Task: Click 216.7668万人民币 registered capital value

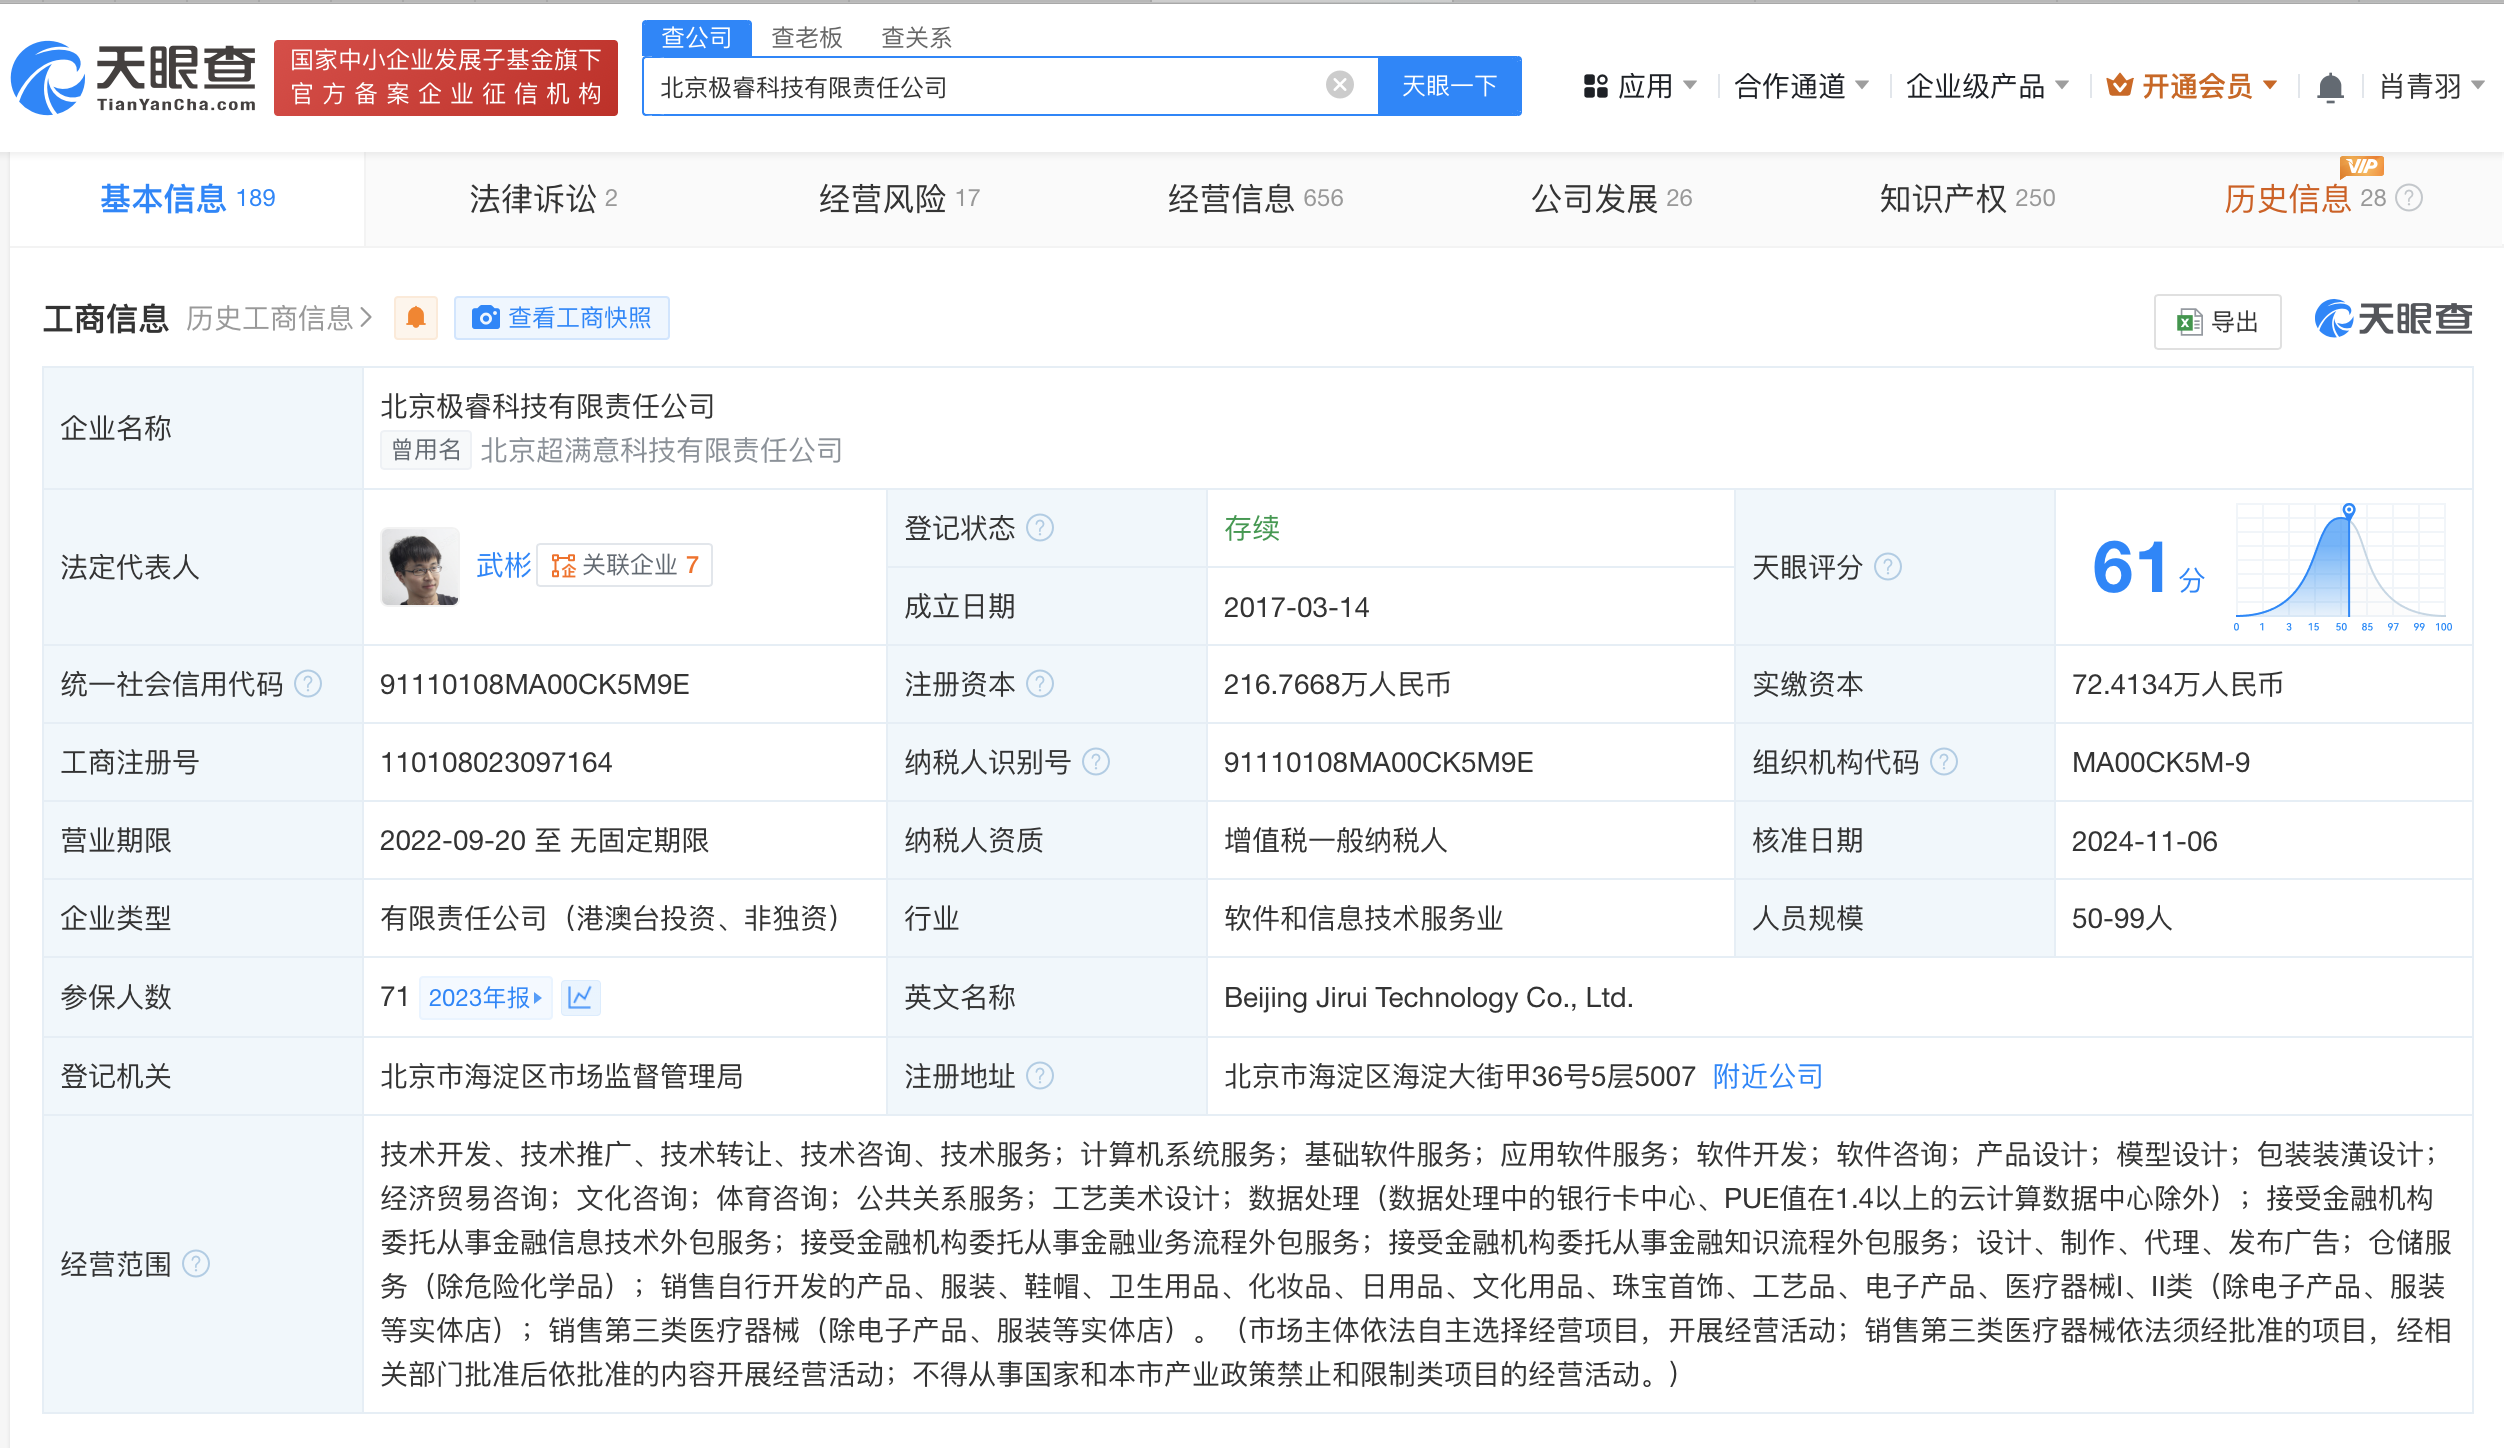Action: [1337, 684]
